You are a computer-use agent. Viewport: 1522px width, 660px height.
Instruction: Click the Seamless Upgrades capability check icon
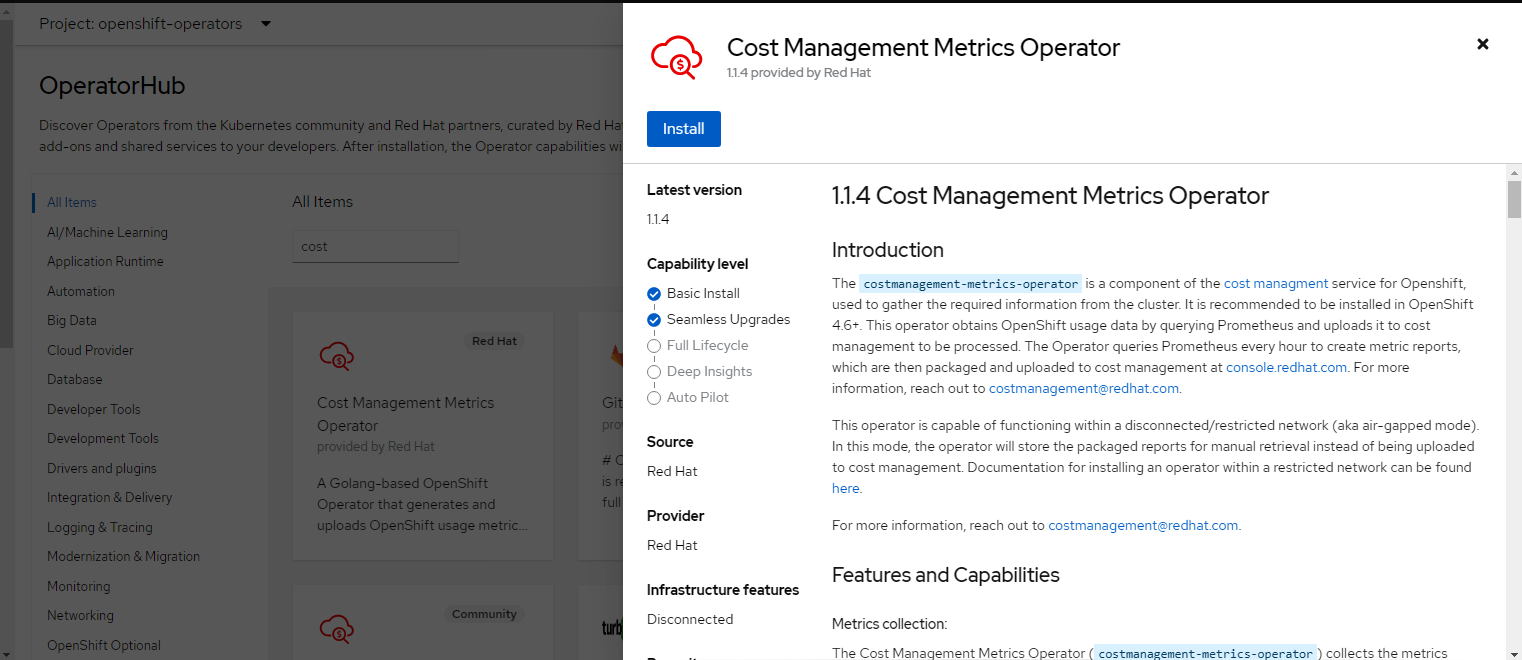(x=654, y=320)
